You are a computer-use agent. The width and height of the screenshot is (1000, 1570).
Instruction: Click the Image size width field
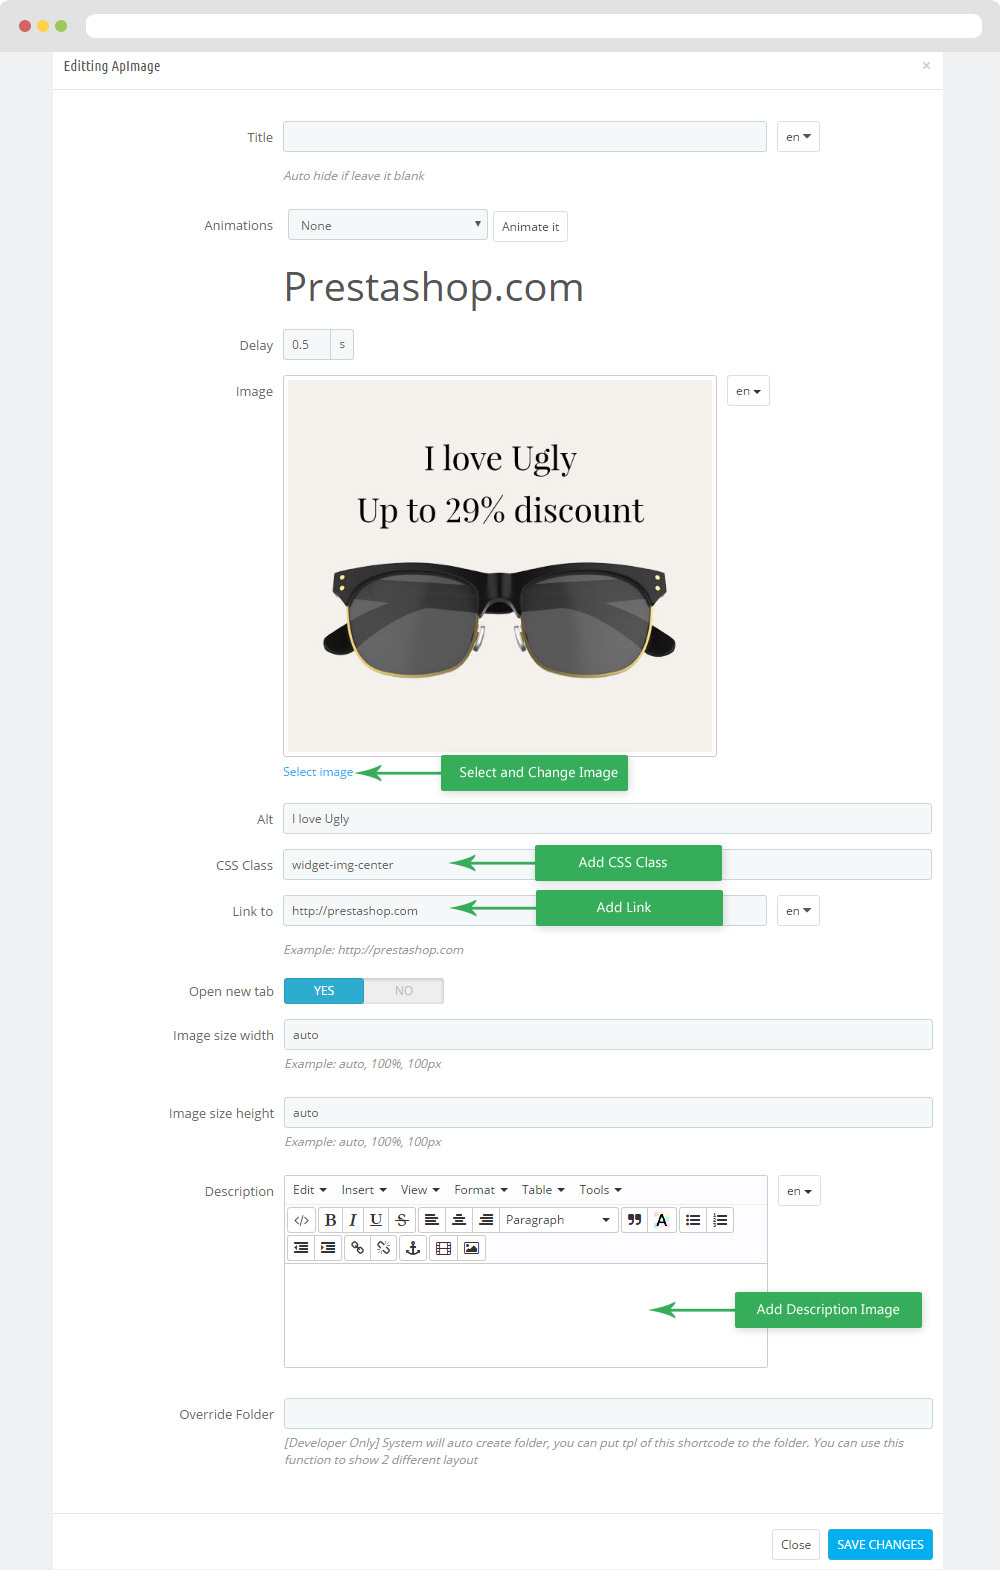608,1035
